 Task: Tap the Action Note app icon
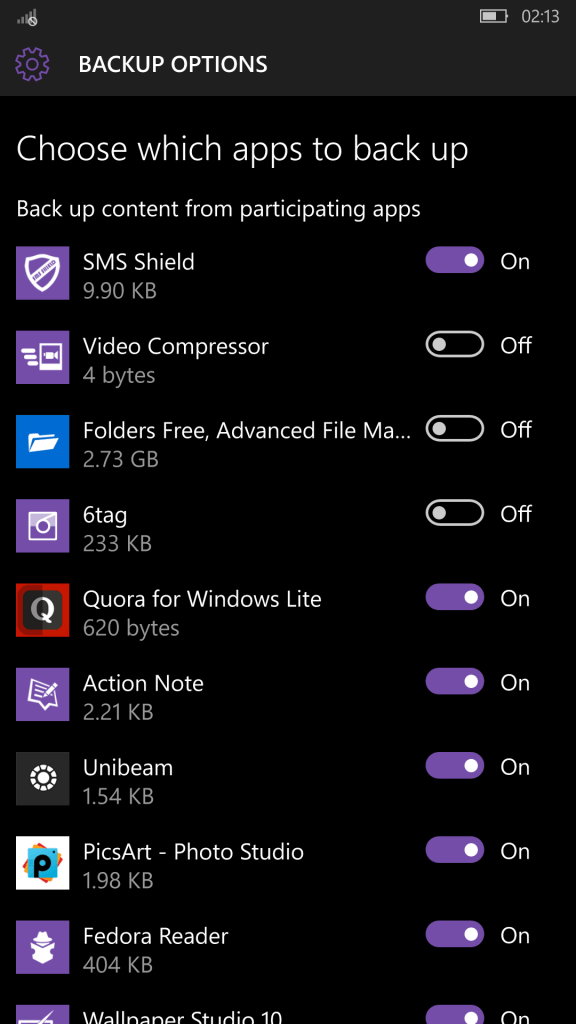pos(42,694)
